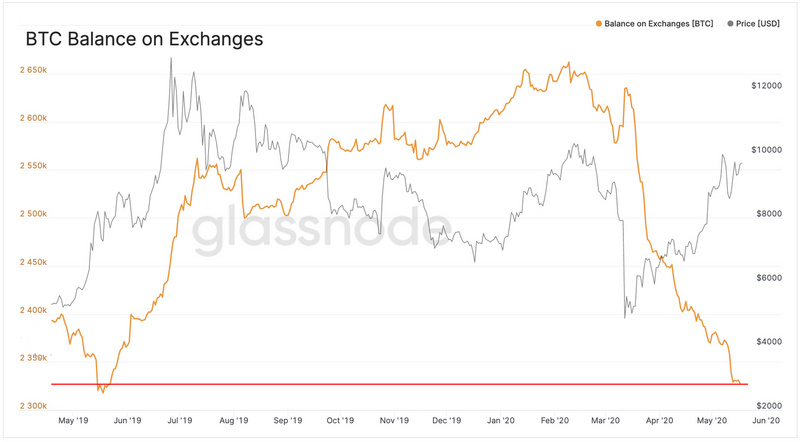Click the BTC Balance on Exchanges title
Viewport: 800px width, 442px height.
144,40
